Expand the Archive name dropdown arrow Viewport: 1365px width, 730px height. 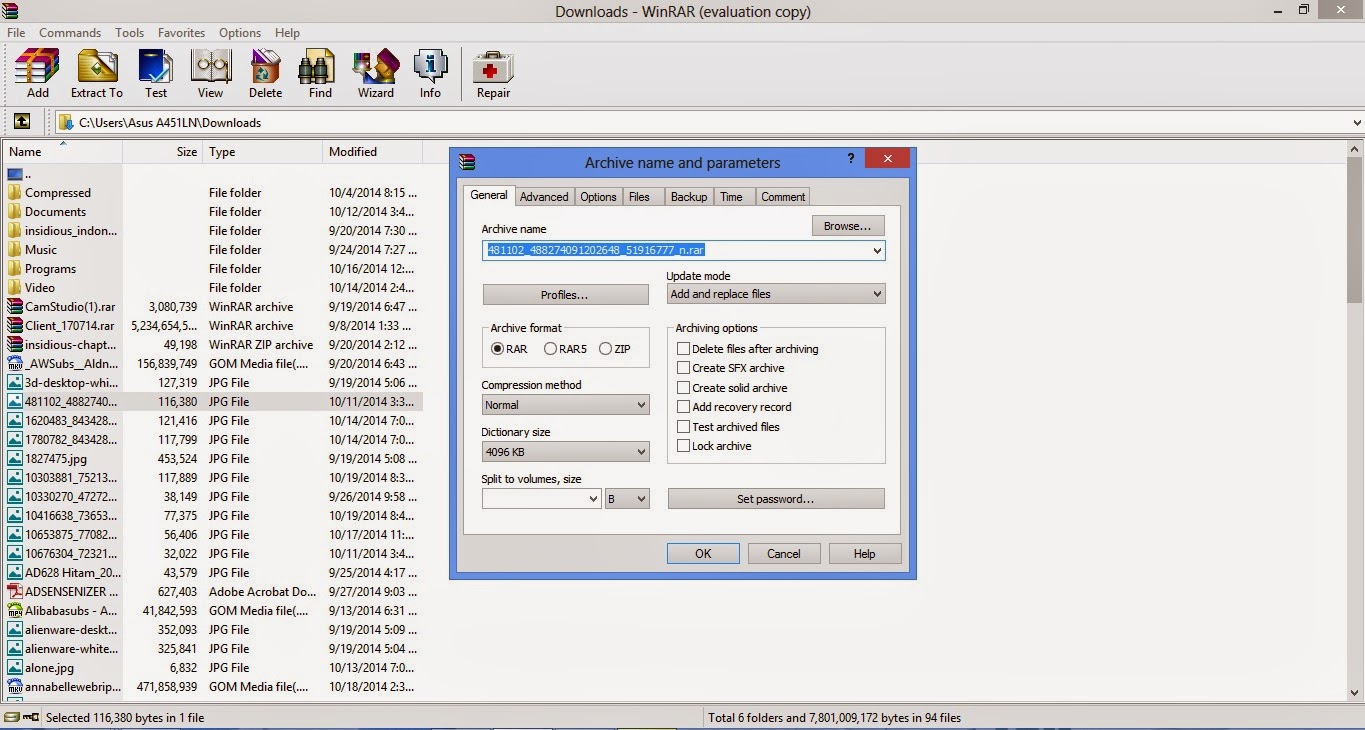pyautogui.click(x=877, y=251)
